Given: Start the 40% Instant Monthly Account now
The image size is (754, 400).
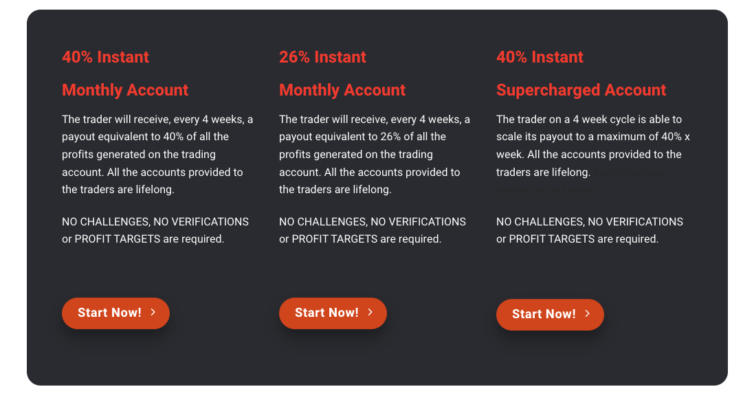Looking at the screenshot, I should pyautogui.click(x=116, y=313).
